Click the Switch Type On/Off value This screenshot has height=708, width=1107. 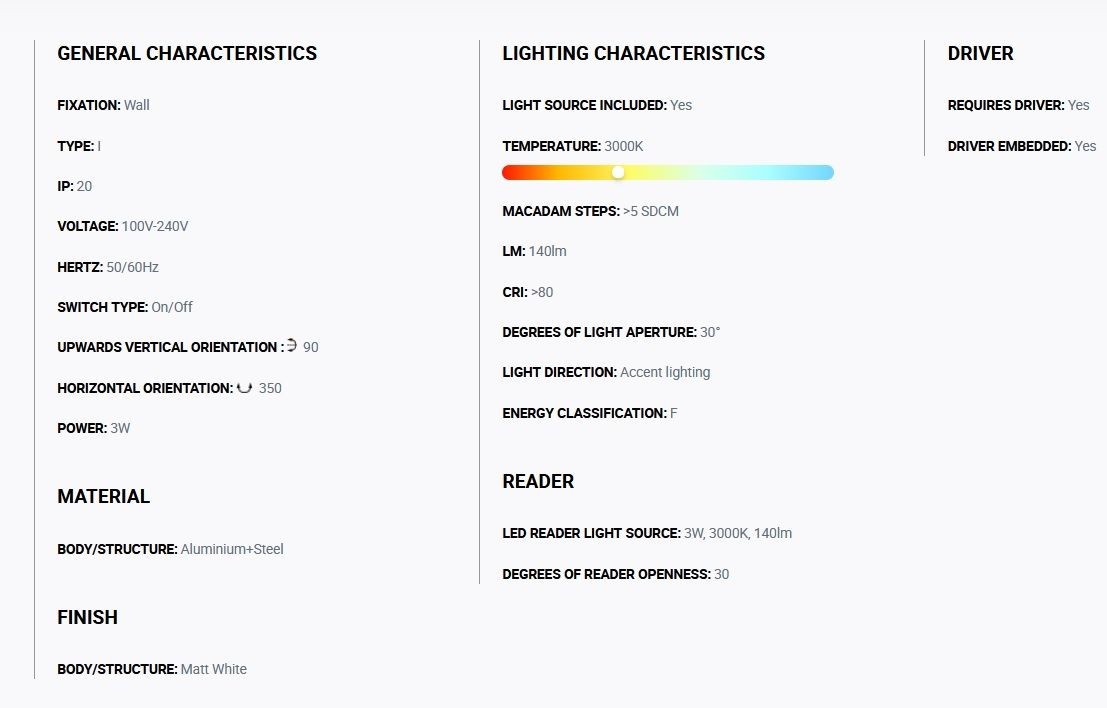pos(172,307)
